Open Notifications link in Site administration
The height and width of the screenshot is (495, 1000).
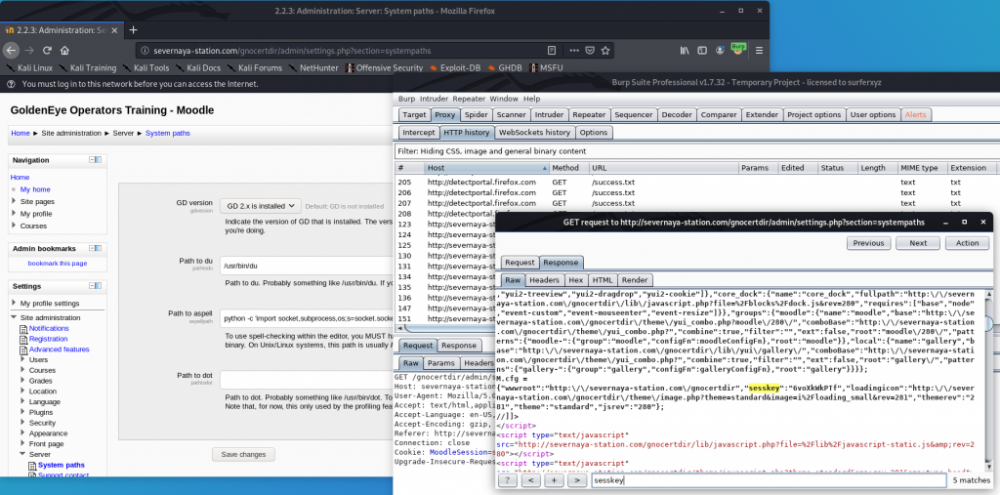tap(48, 328)
